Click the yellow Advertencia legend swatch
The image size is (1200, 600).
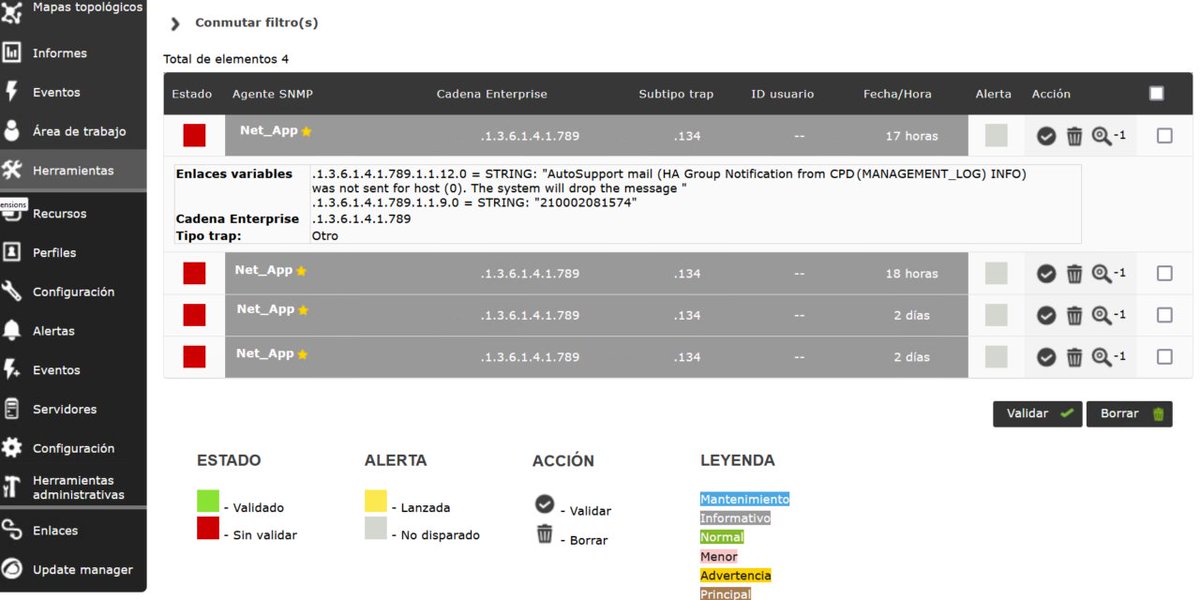735,575
